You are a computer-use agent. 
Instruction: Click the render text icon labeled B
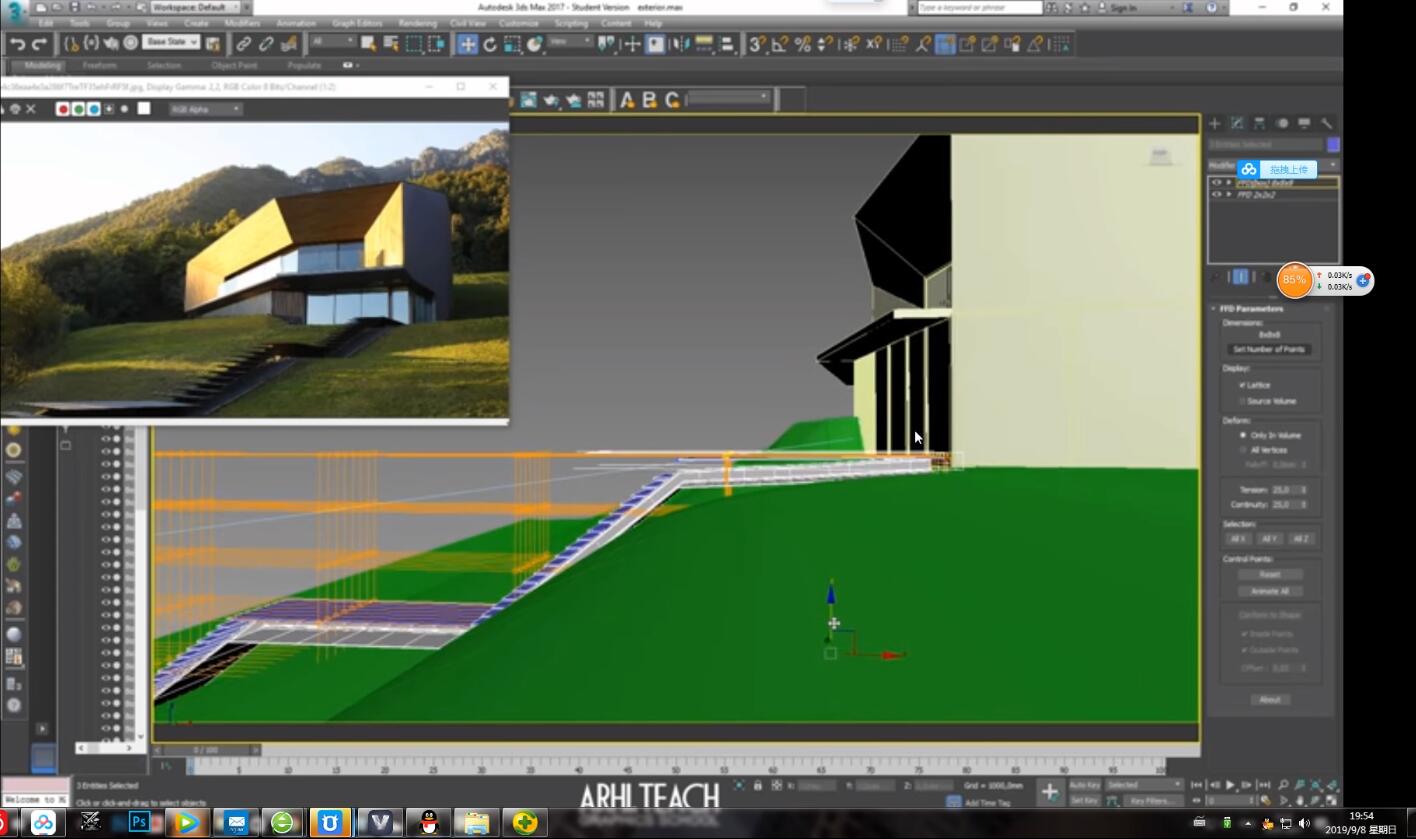coord(649,100)
